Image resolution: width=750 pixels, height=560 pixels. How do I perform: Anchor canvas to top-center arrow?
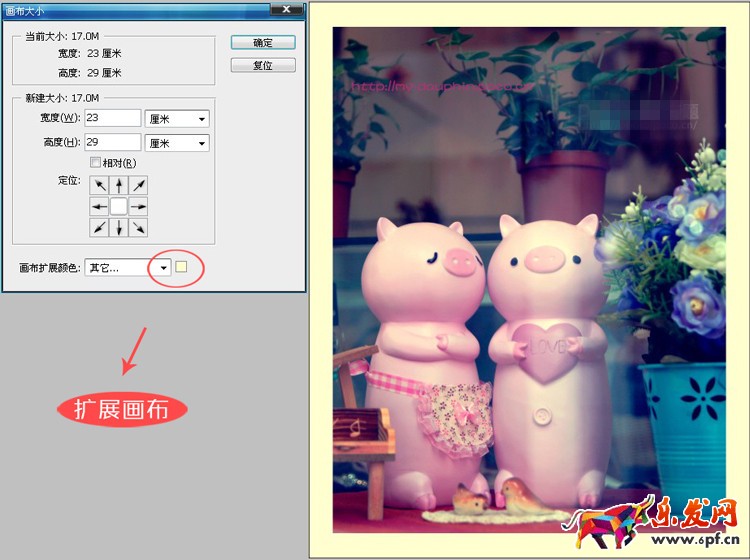(x=119, y=185)
